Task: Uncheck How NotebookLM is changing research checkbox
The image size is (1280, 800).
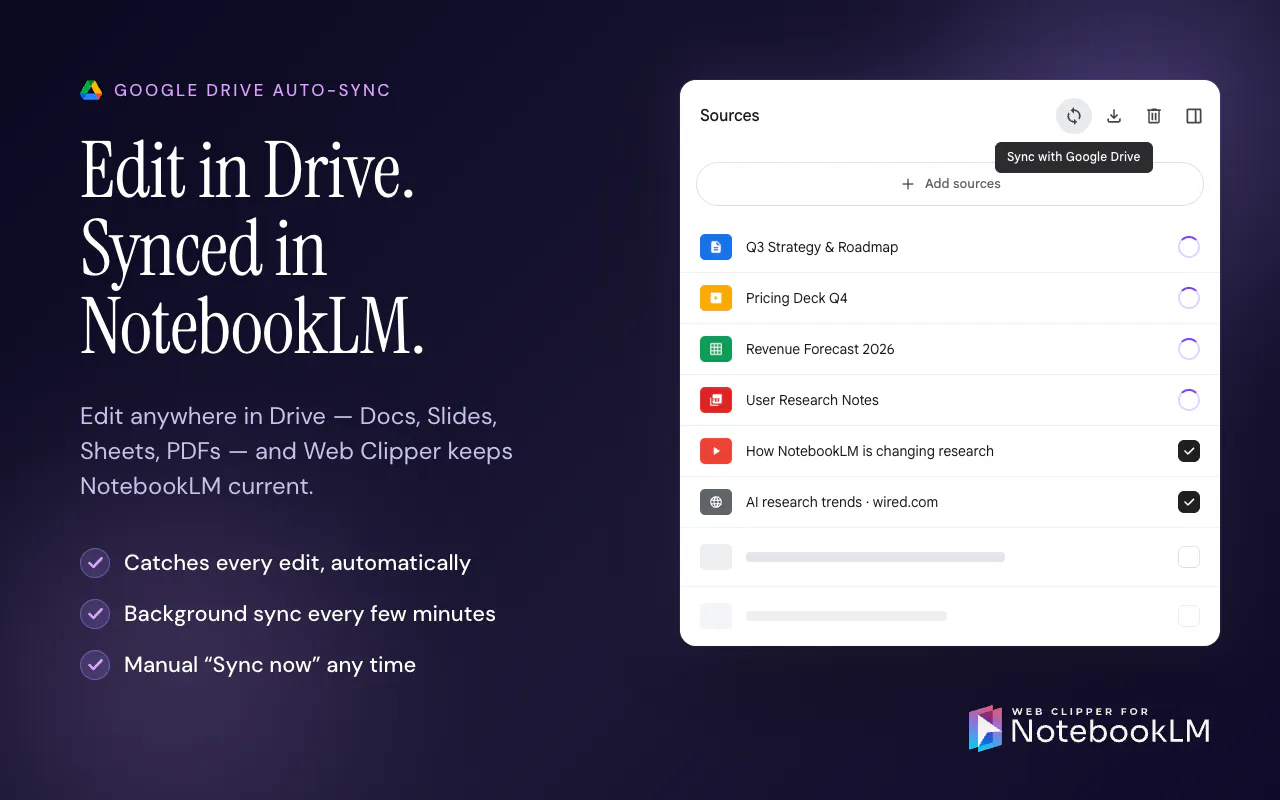Action: [x=1189, y=451]
